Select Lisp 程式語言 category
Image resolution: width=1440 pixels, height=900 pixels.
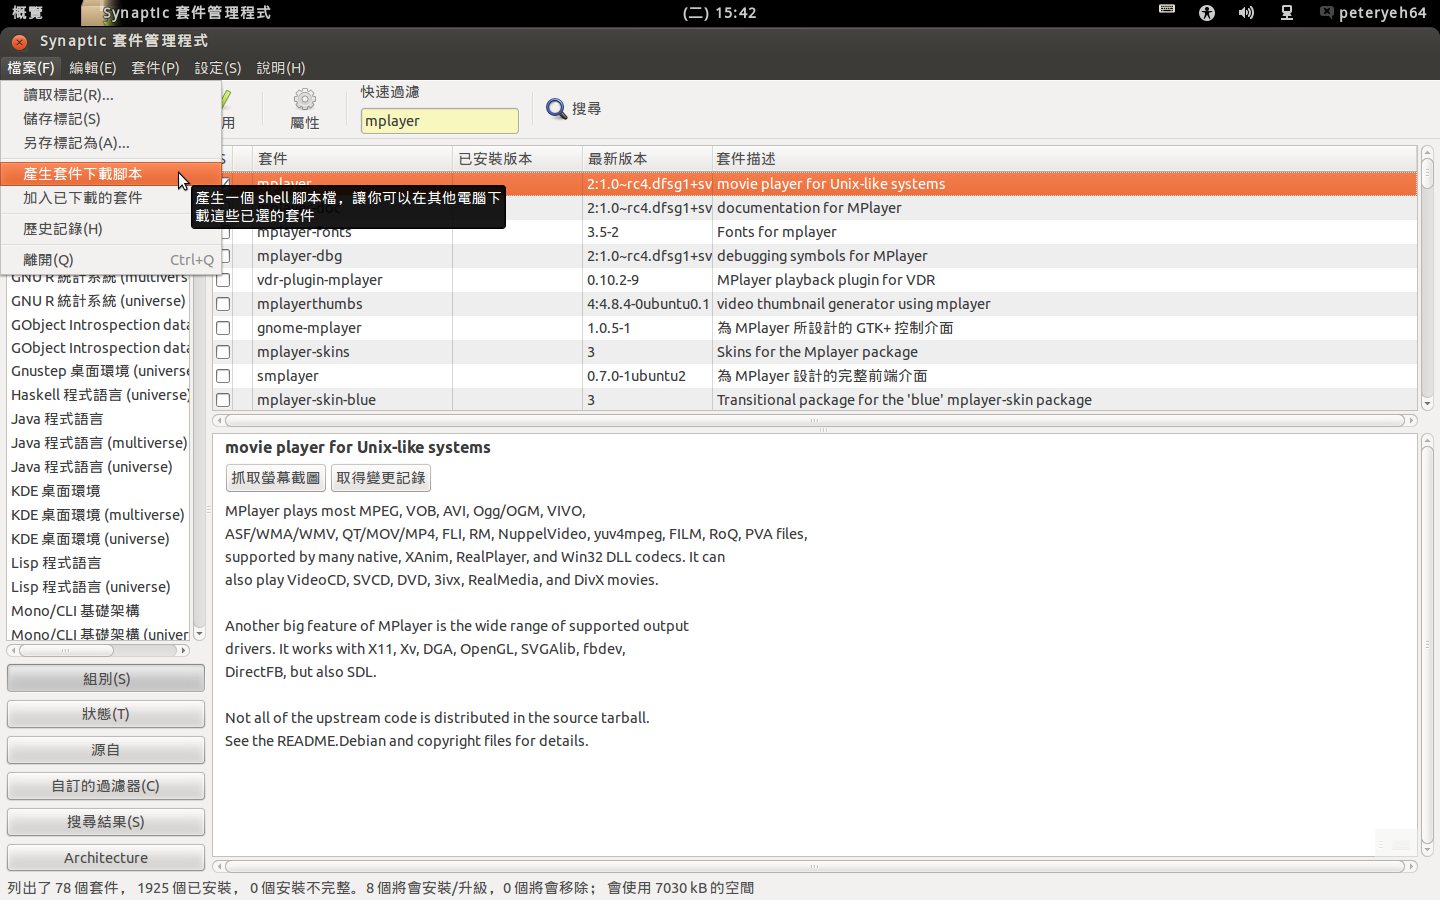tap(99, 563)
